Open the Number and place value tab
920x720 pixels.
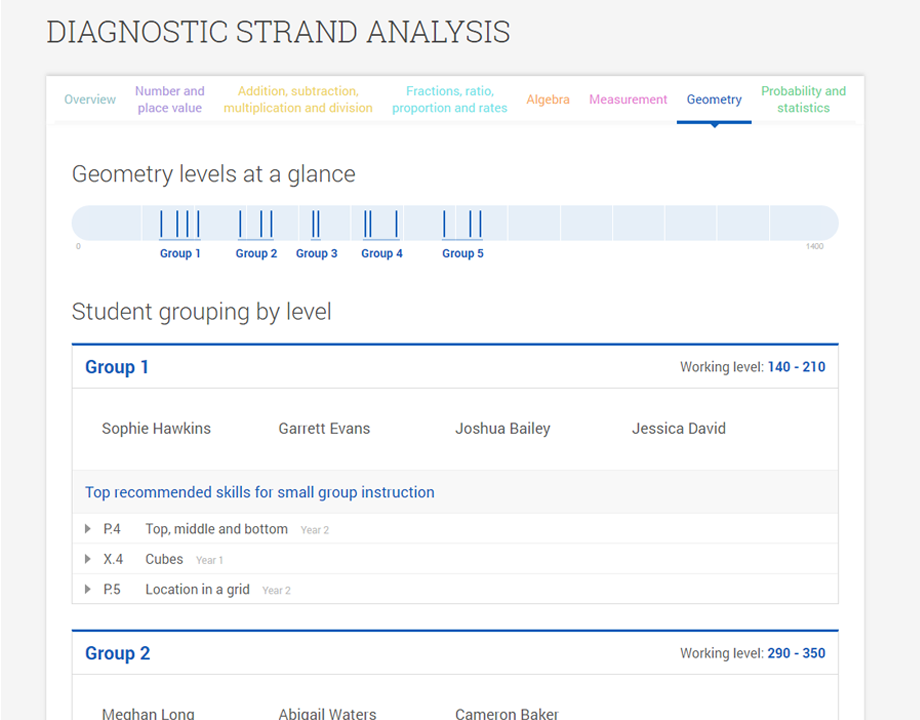170,99
